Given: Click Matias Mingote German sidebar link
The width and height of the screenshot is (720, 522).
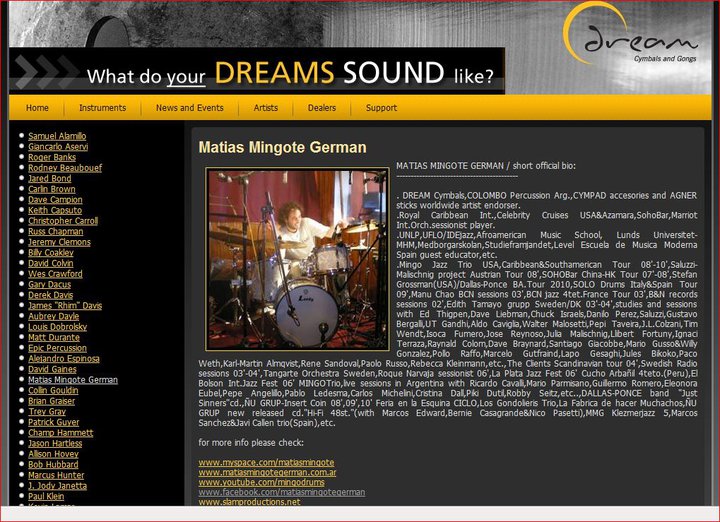Looking at the screenshot, I should pyautogui.click(x=73, y=380).
